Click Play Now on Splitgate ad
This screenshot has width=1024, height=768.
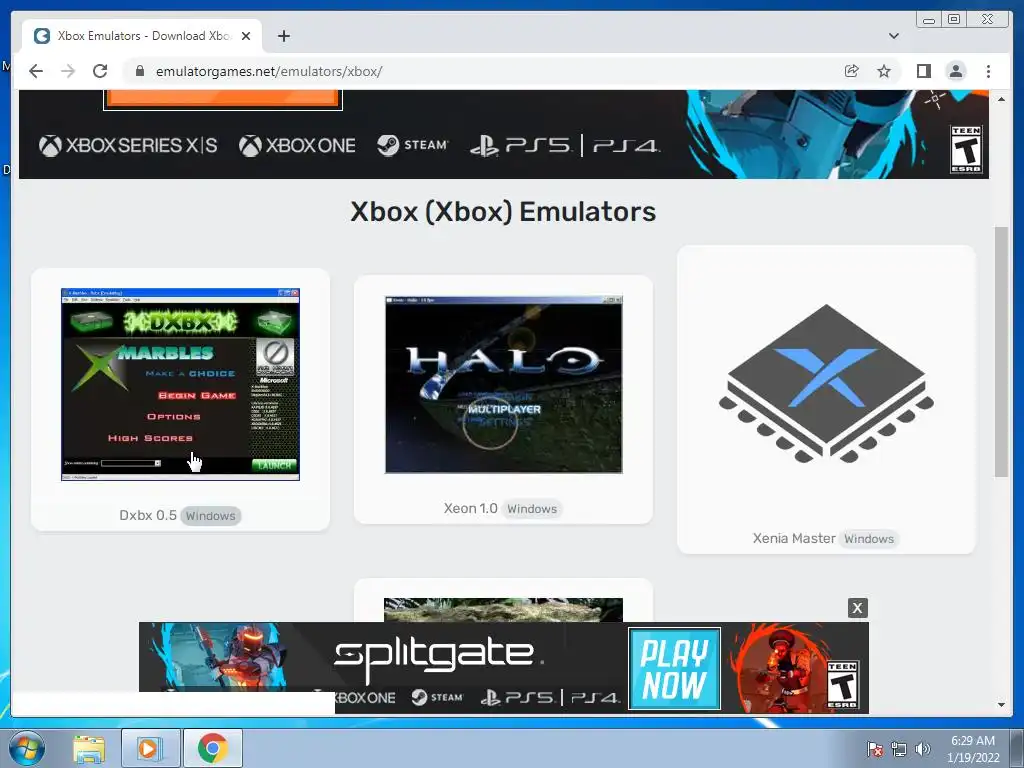pos(675,669)
